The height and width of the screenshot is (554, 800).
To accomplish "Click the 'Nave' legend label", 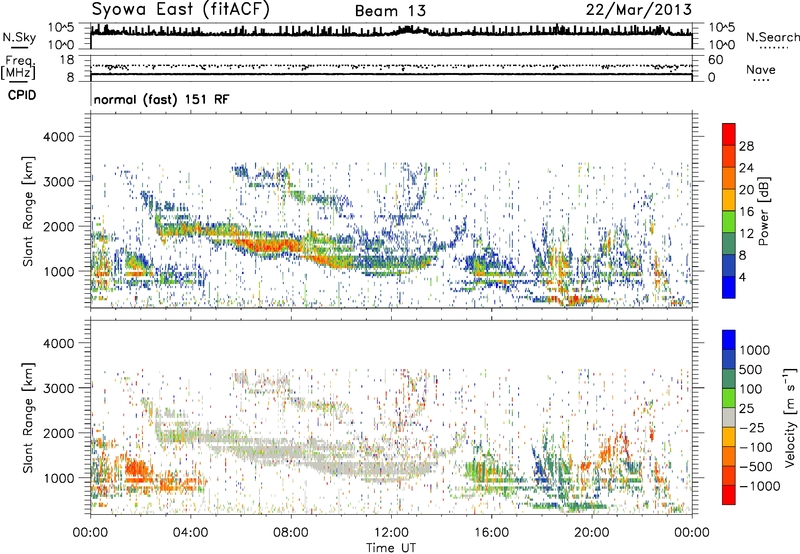I will [761, 70].
